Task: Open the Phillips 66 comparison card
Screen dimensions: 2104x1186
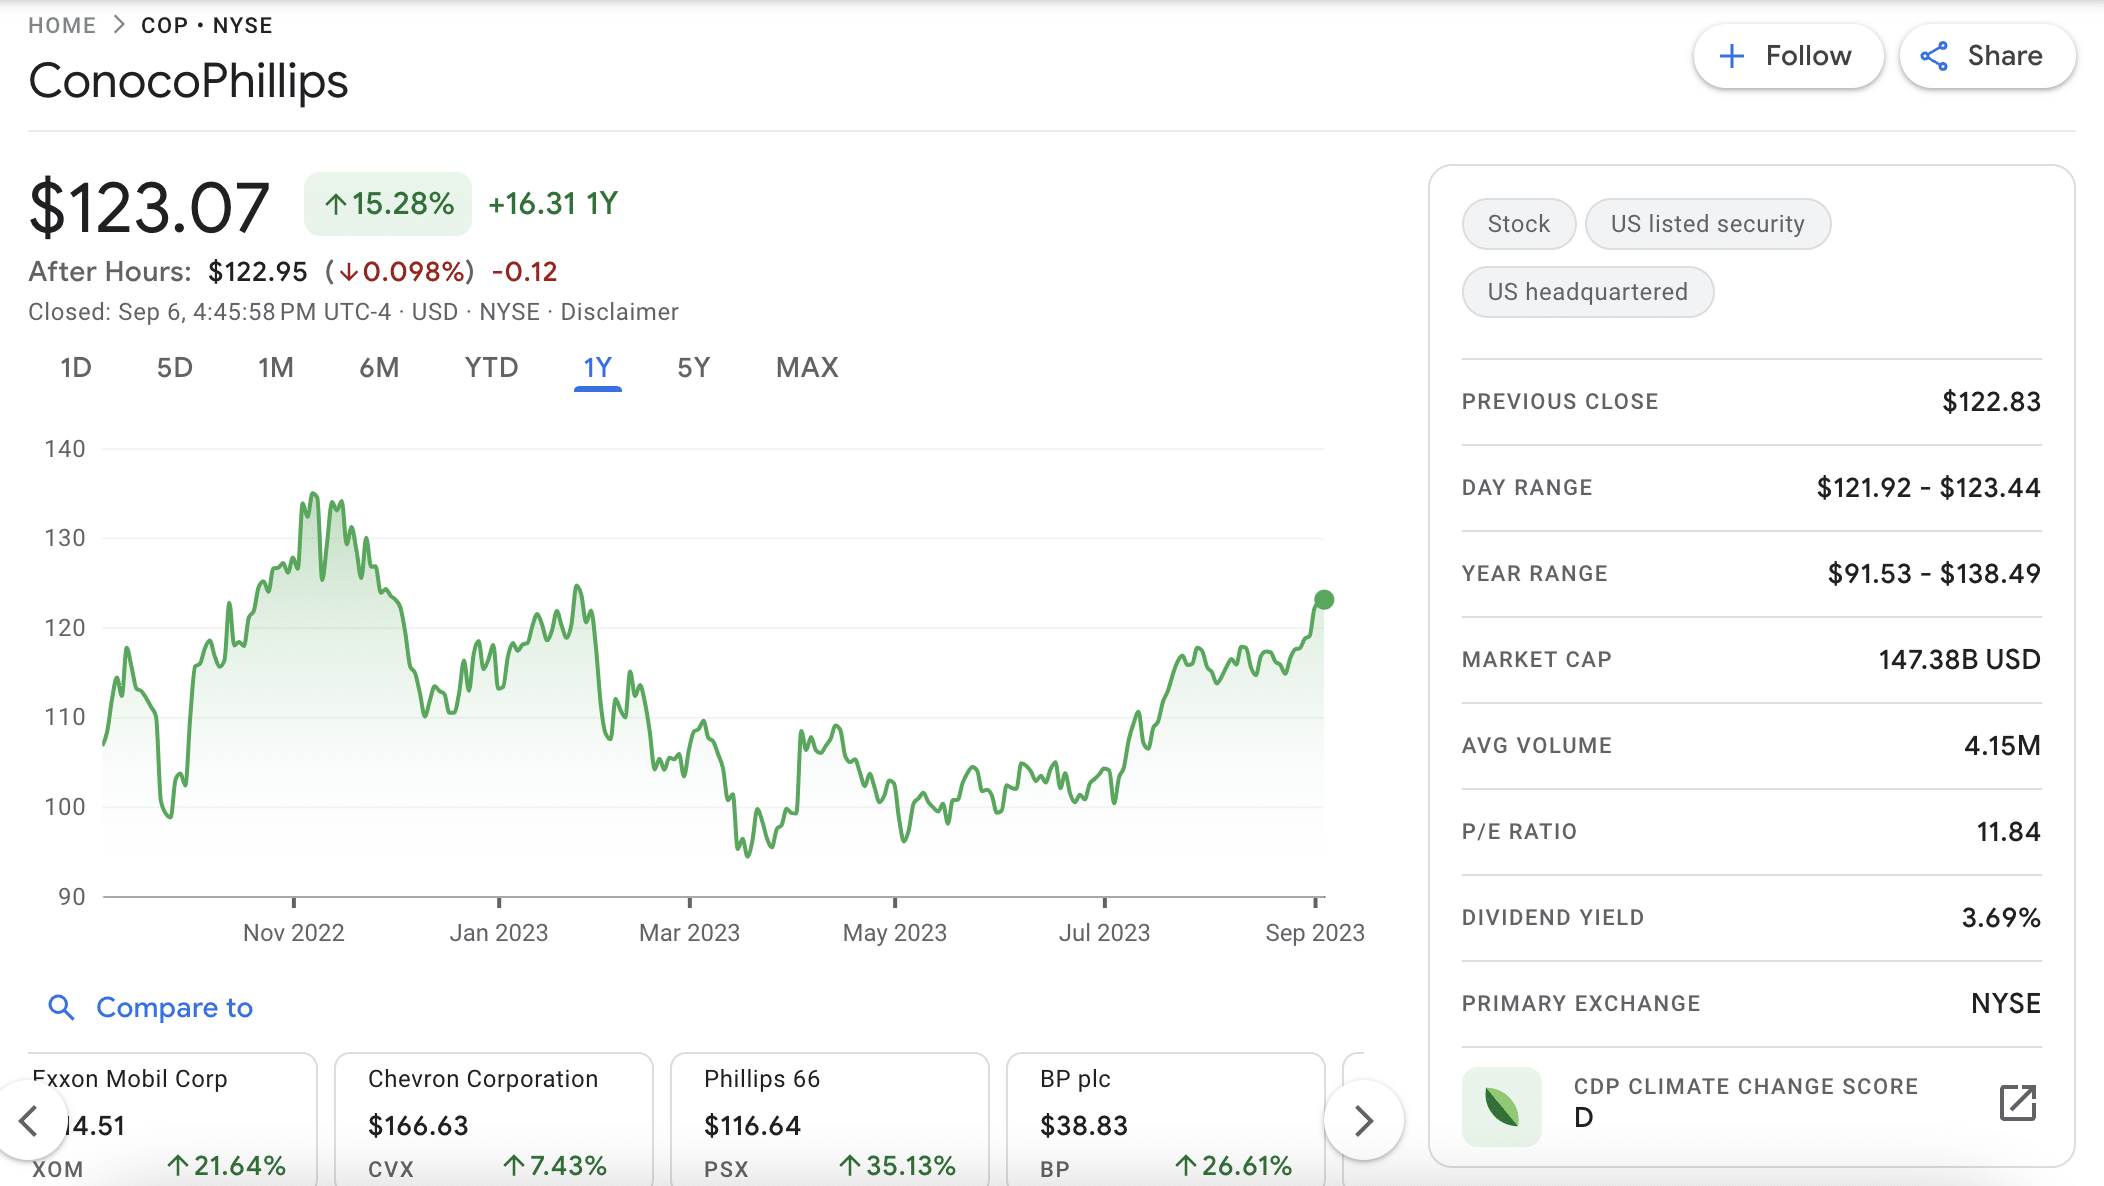Action: (830, 1120)
